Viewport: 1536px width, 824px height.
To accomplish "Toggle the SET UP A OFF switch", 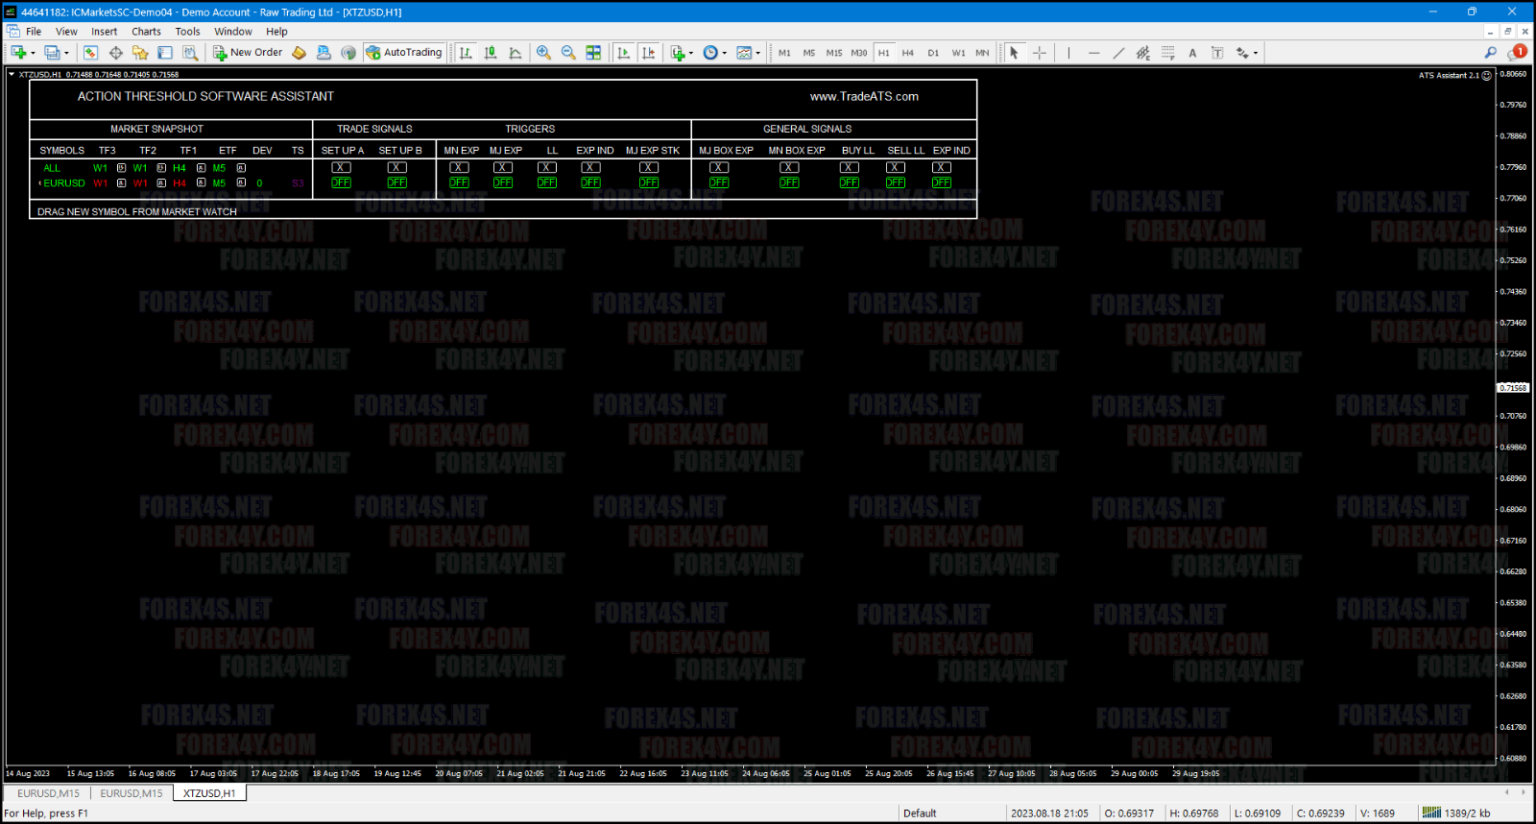I will click(341, 183).
